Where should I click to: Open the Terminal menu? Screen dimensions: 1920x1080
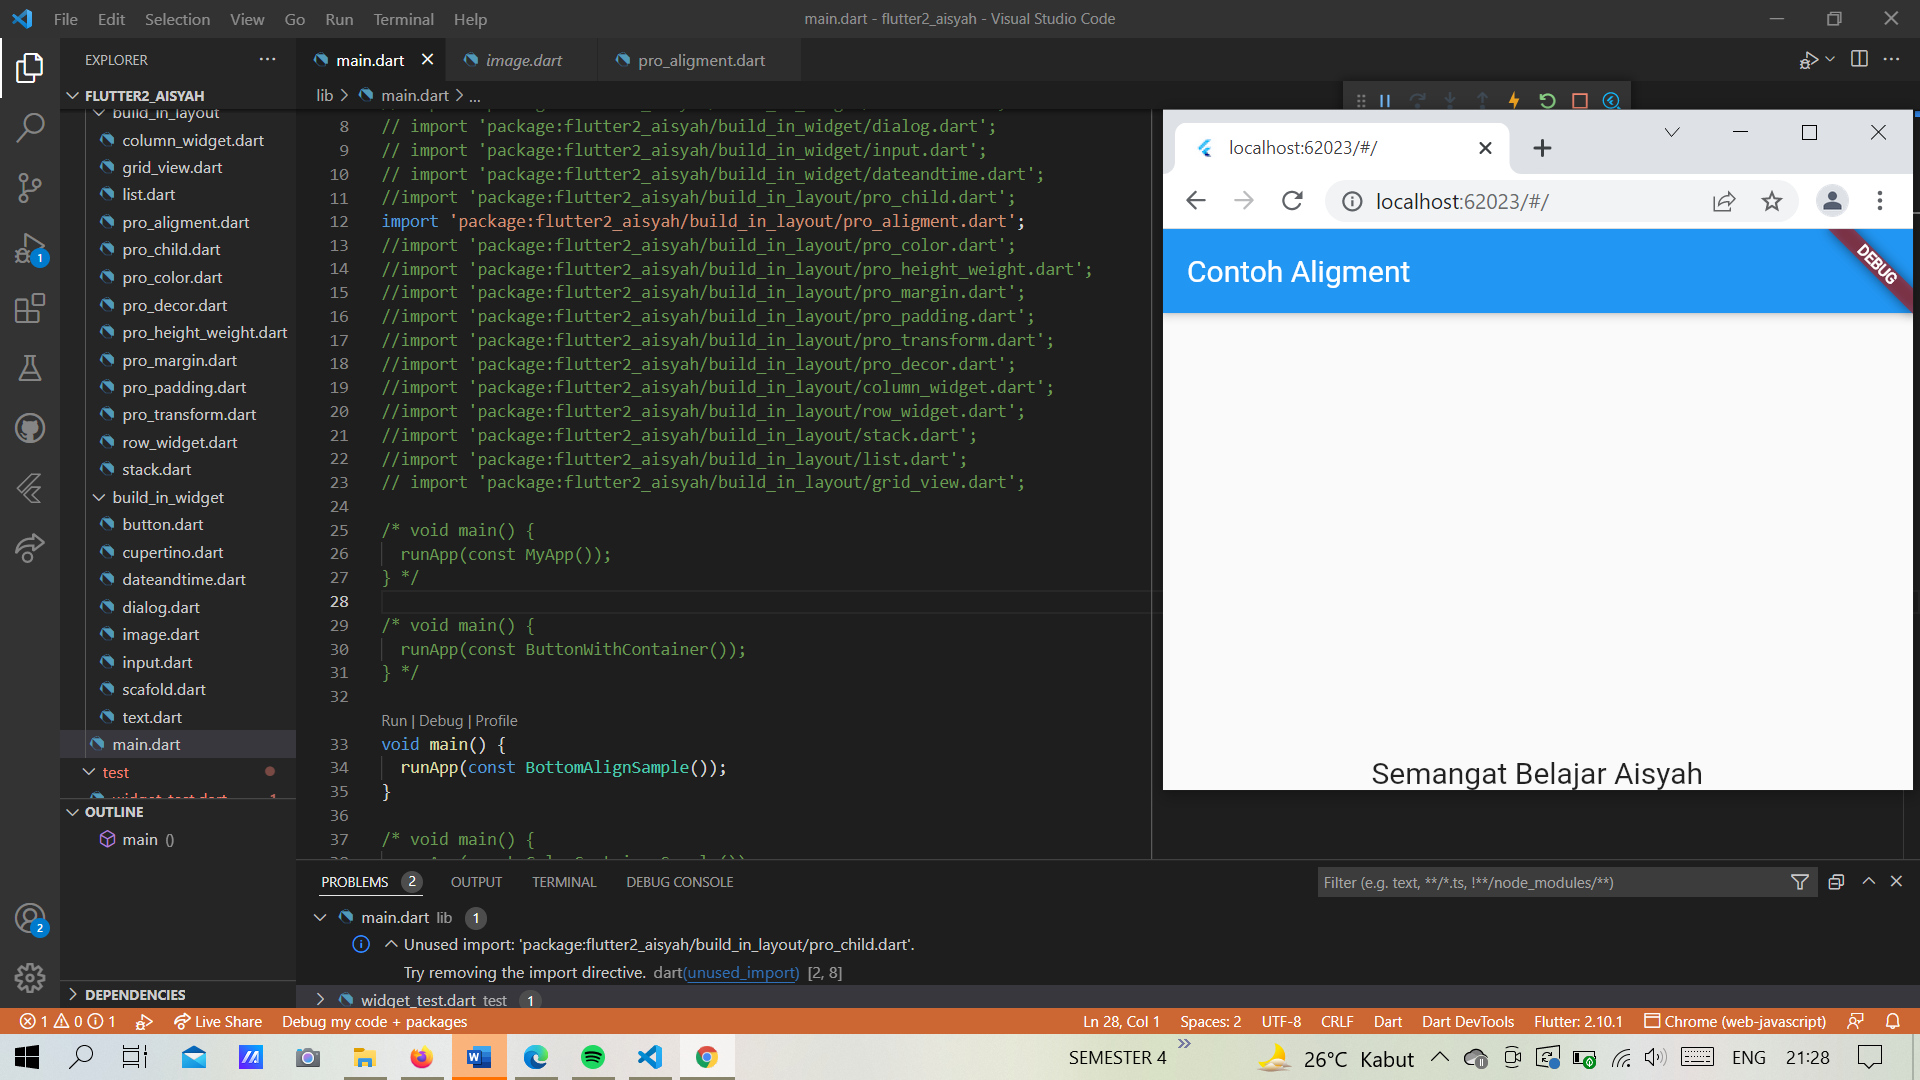[x=403, y=19]
